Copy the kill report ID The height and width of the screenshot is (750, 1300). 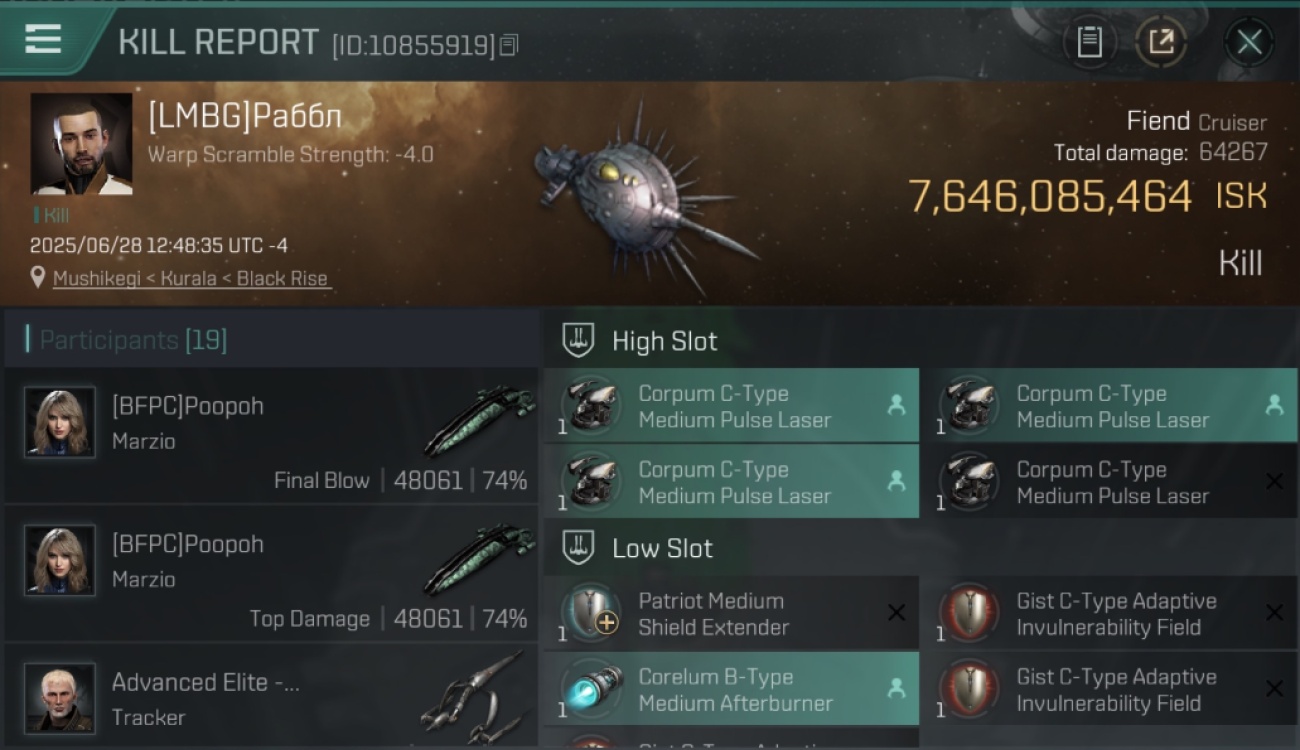pyautogui.click(x=509, y=45)
